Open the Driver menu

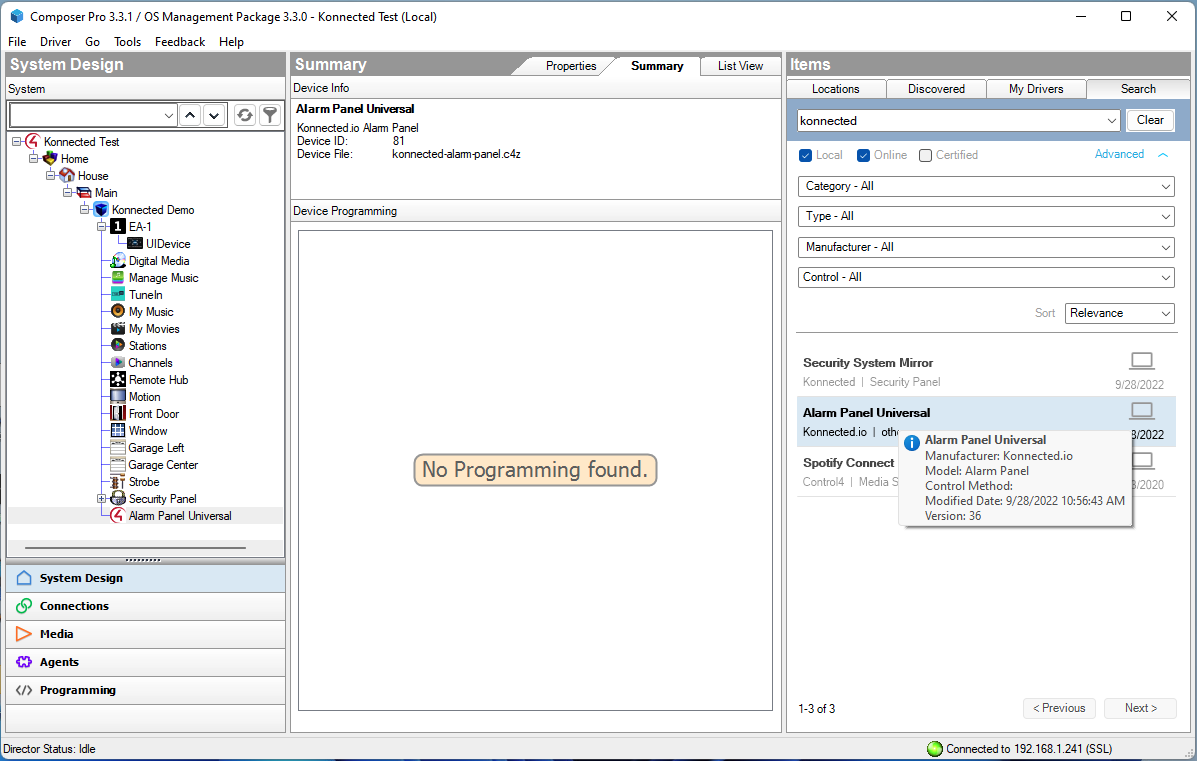pyautogui.click(x=55, y=42)
